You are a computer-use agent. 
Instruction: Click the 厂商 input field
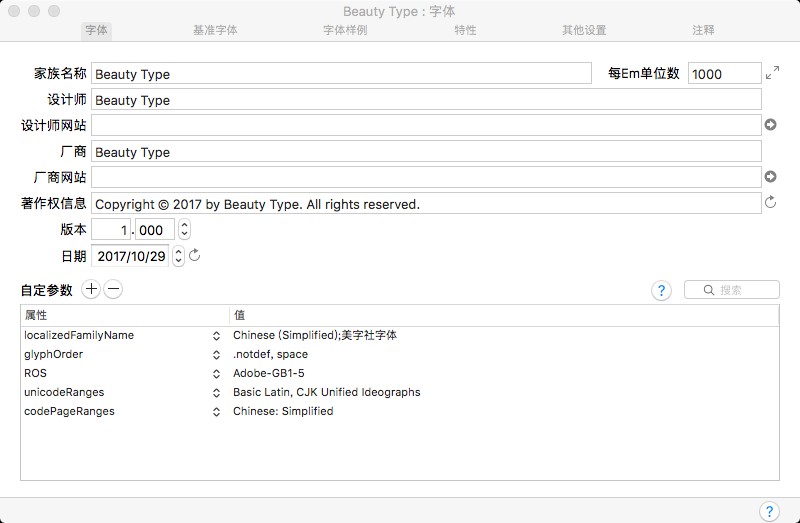pyautogui.click(x=427, y=151)
